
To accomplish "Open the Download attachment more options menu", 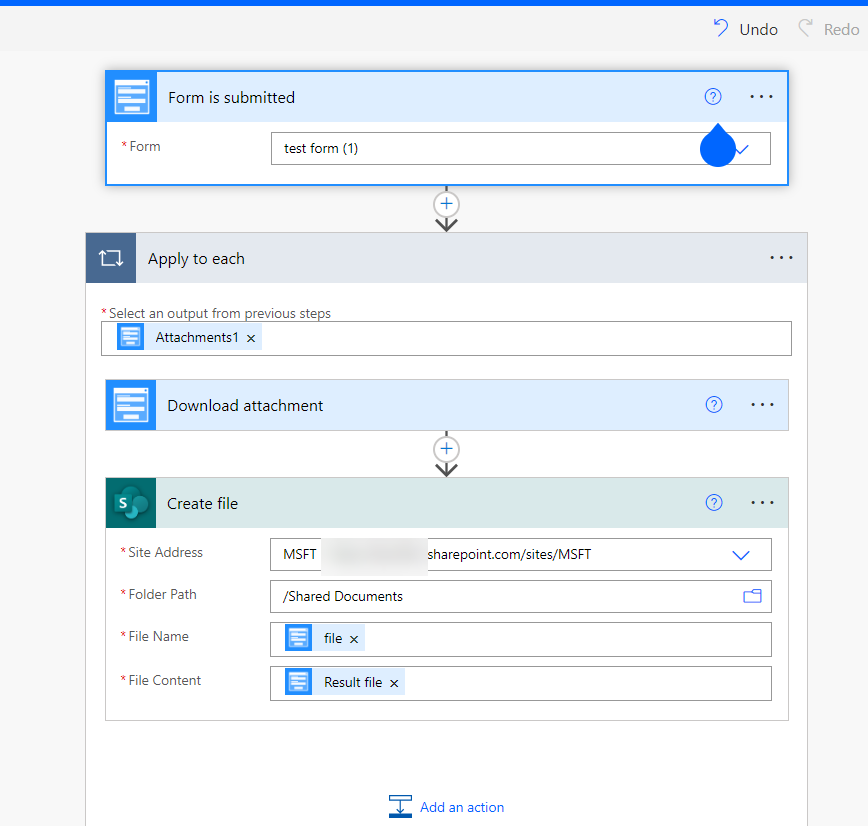I will 762,405.
